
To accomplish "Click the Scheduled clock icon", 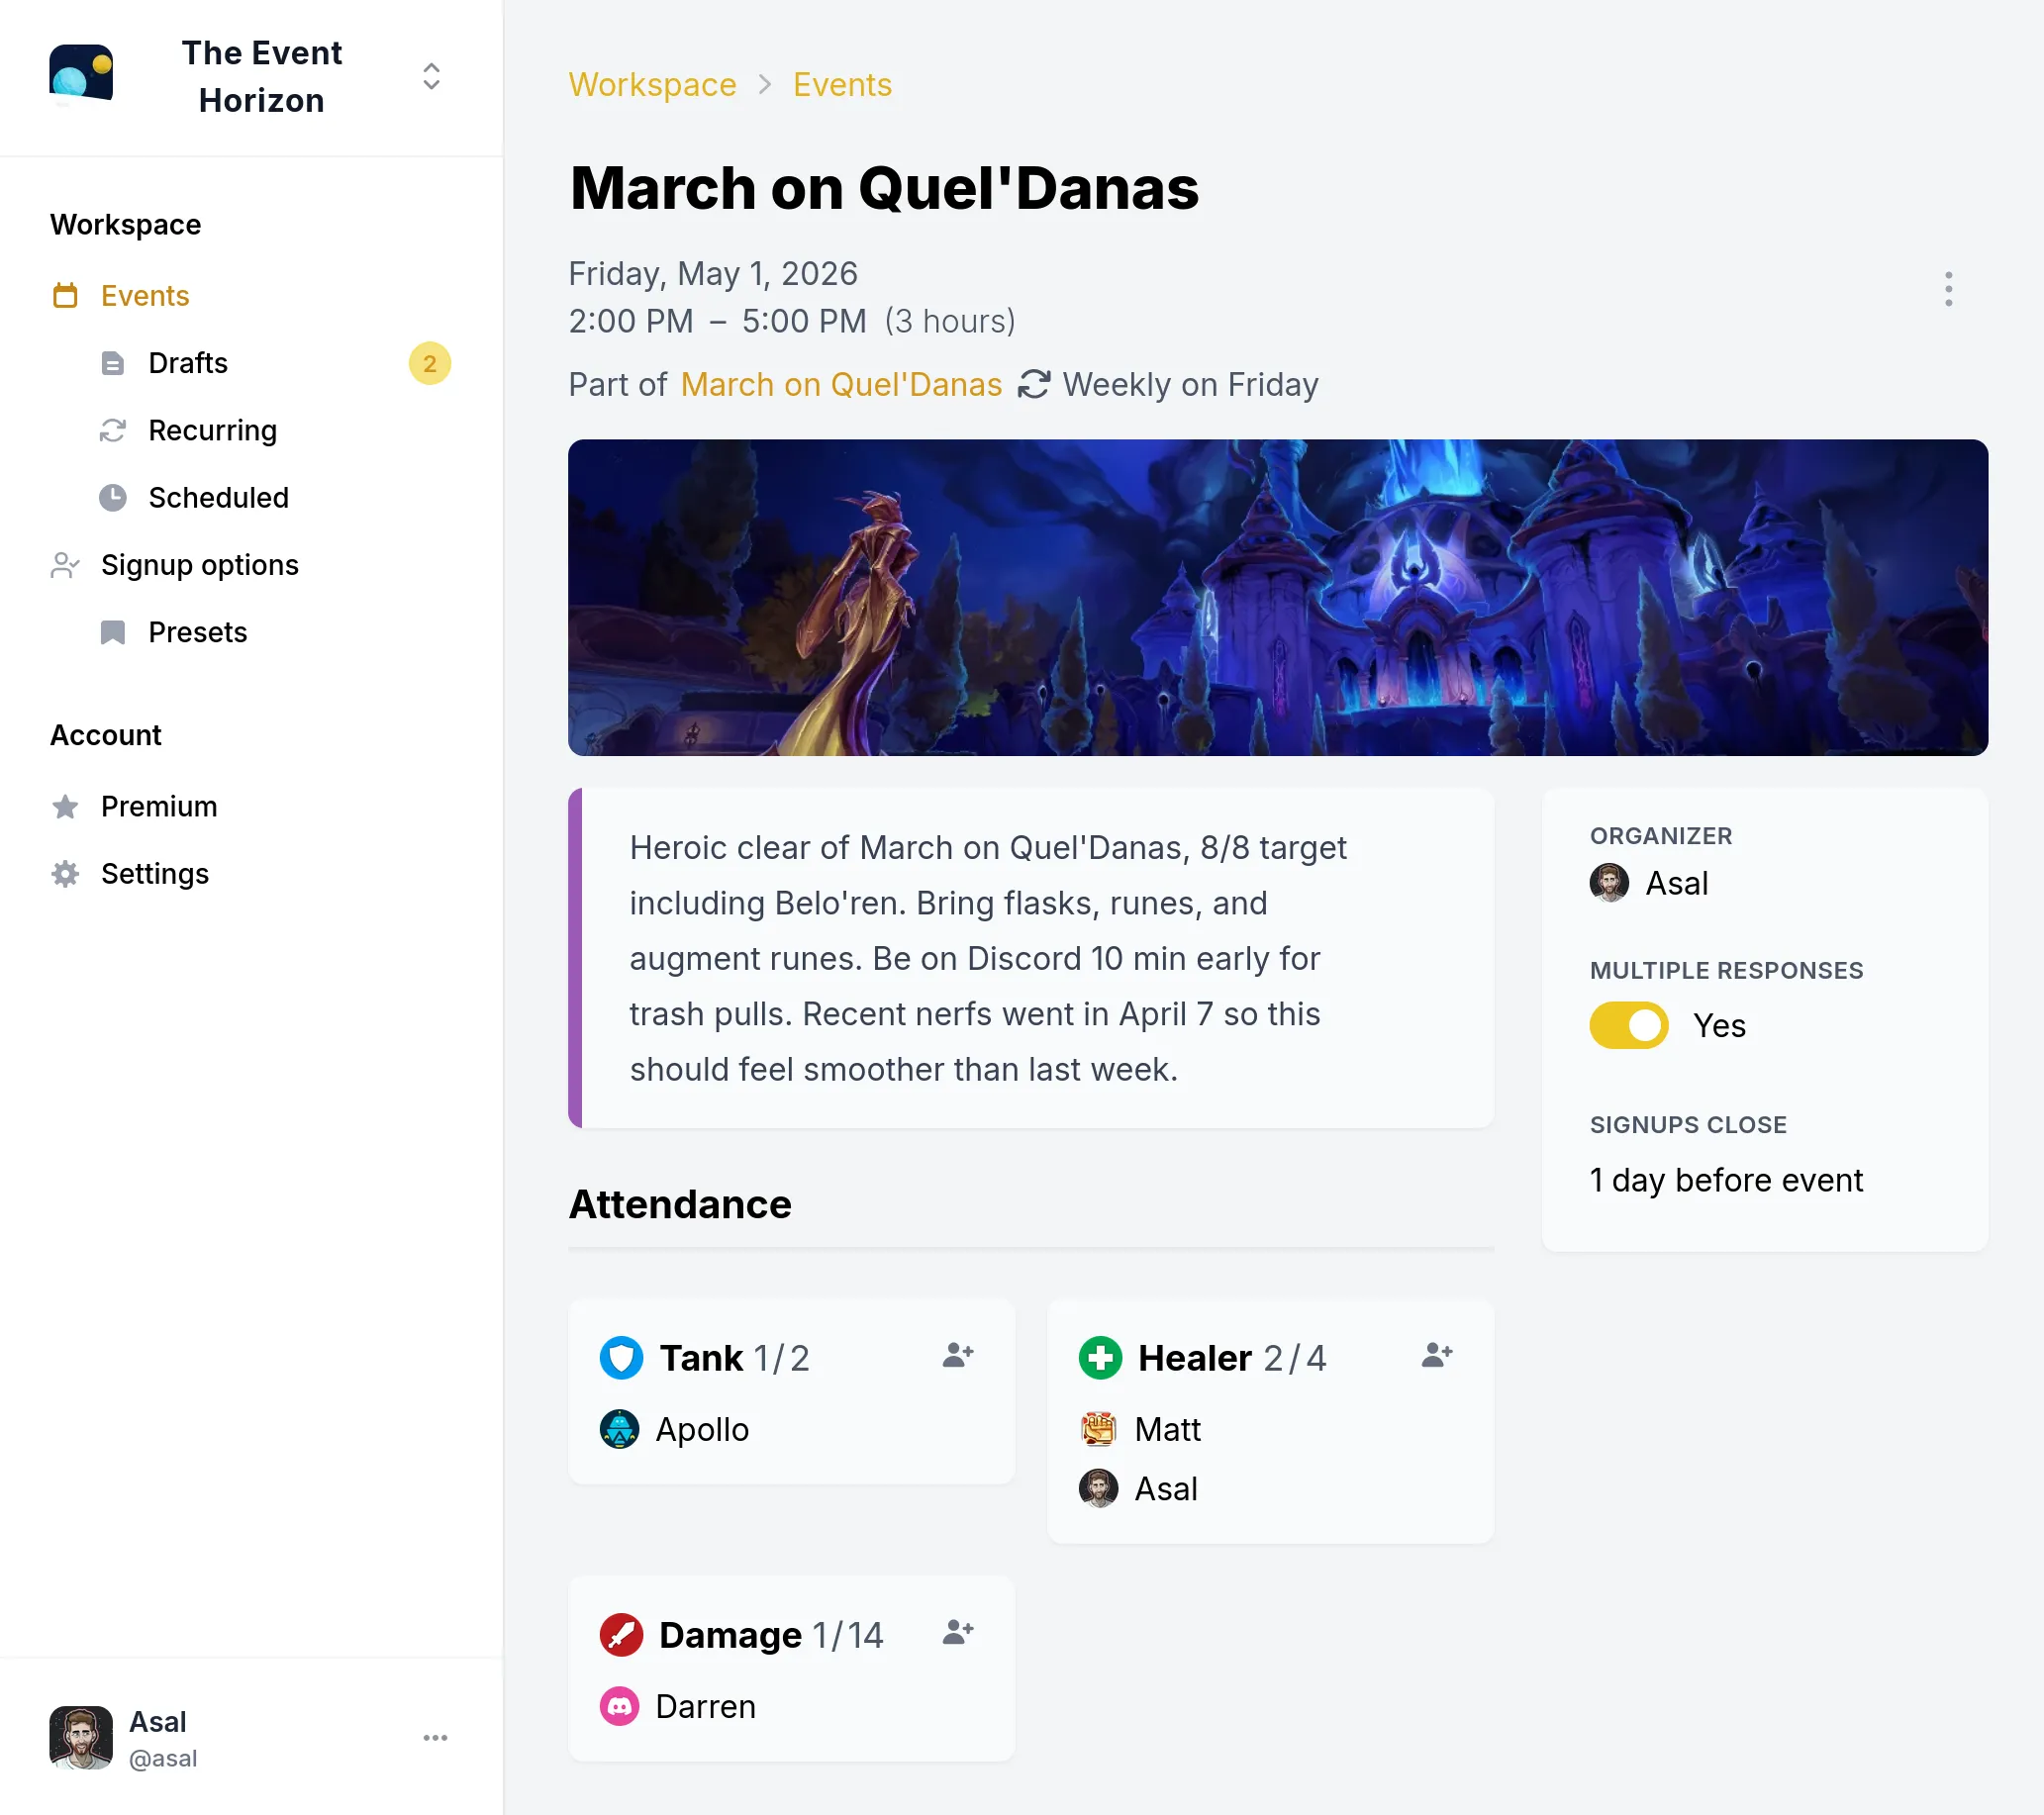I will [x=113, y=498].
